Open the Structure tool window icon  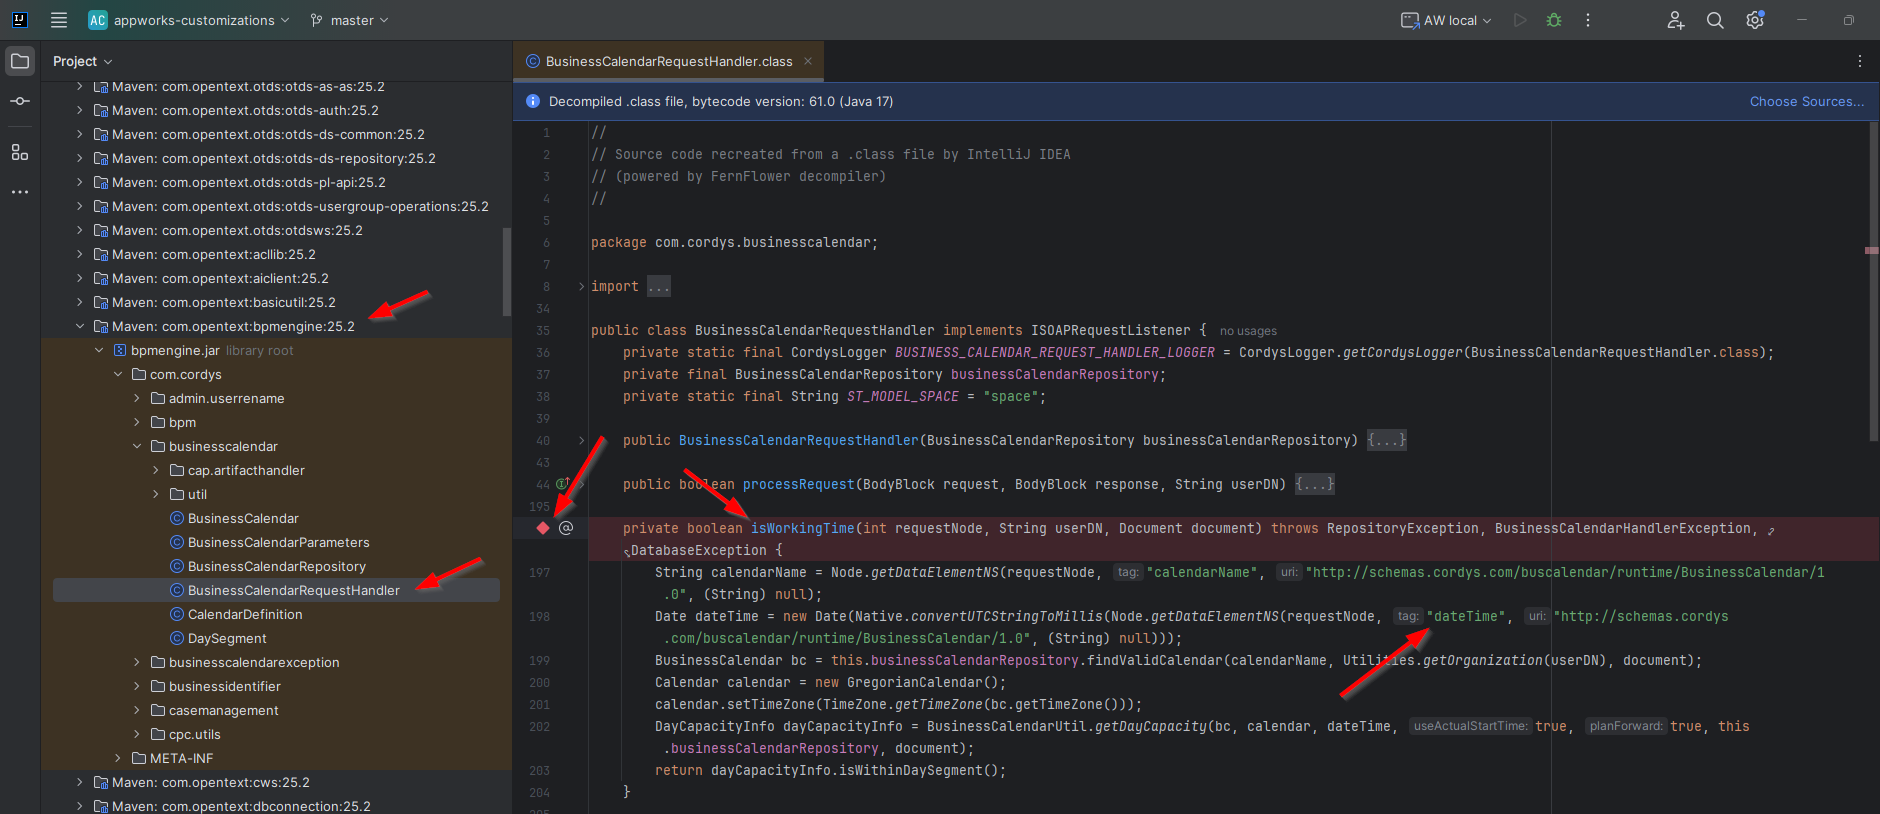pos(20,152)
